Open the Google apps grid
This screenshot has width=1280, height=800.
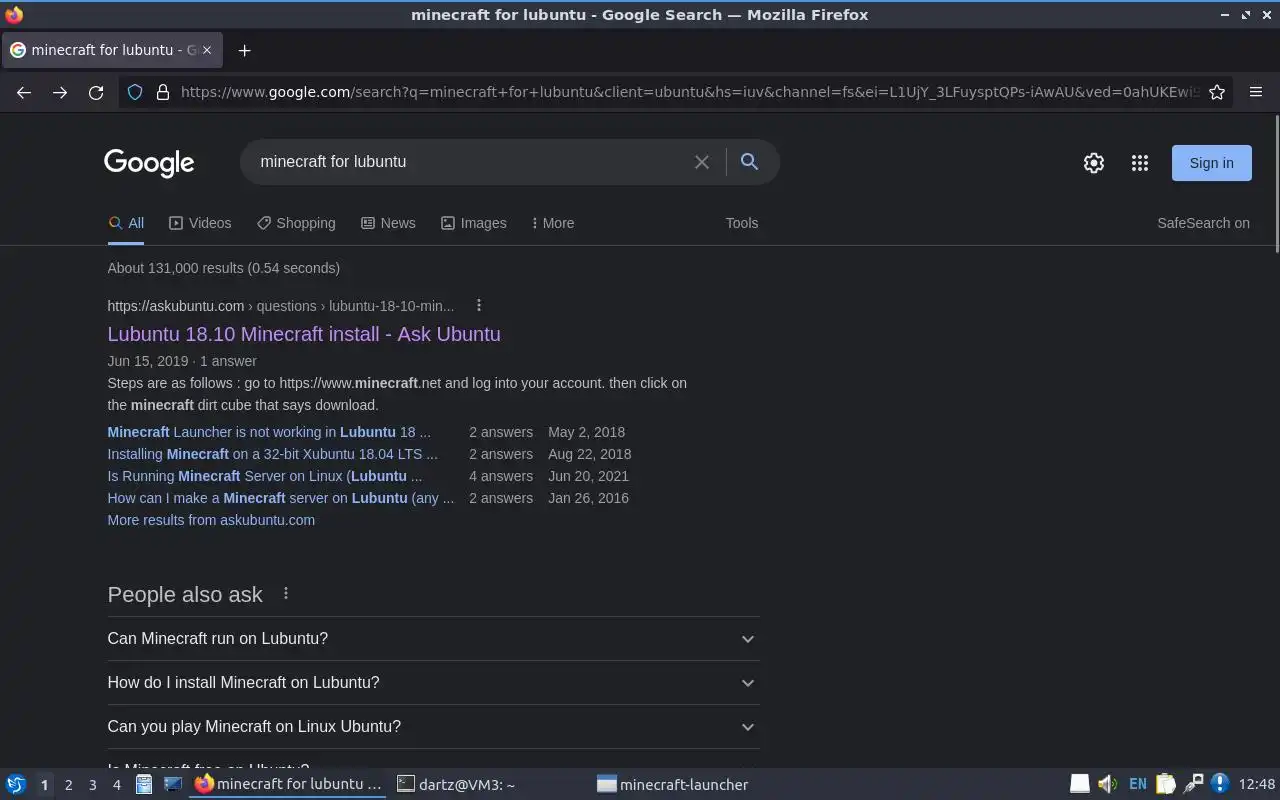[x=1140, y=163]
